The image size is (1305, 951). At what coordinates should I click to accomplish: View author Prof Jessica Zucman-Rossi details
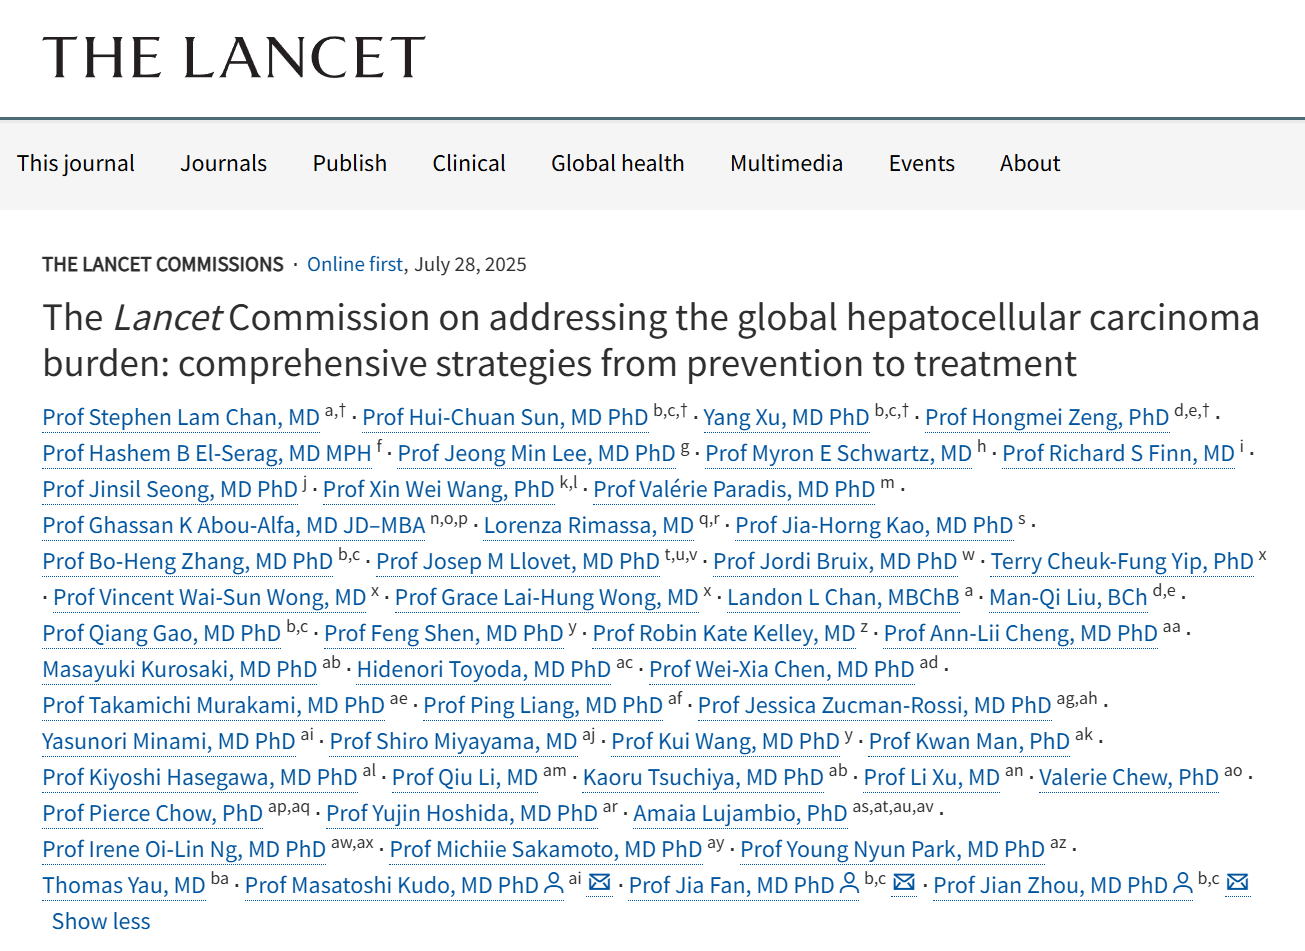click(x=874, y=705)
